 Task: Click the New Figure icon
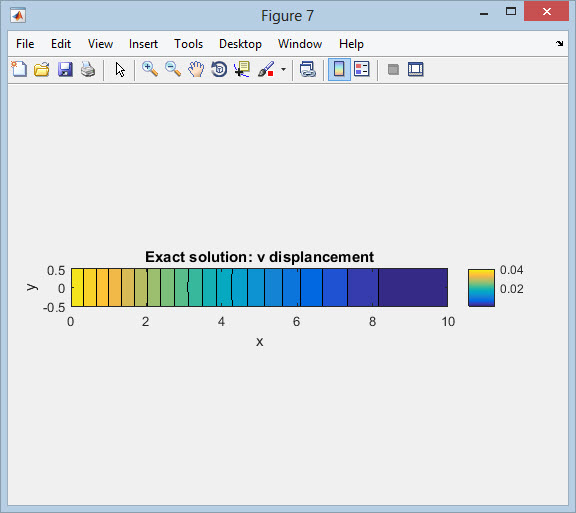19,69
